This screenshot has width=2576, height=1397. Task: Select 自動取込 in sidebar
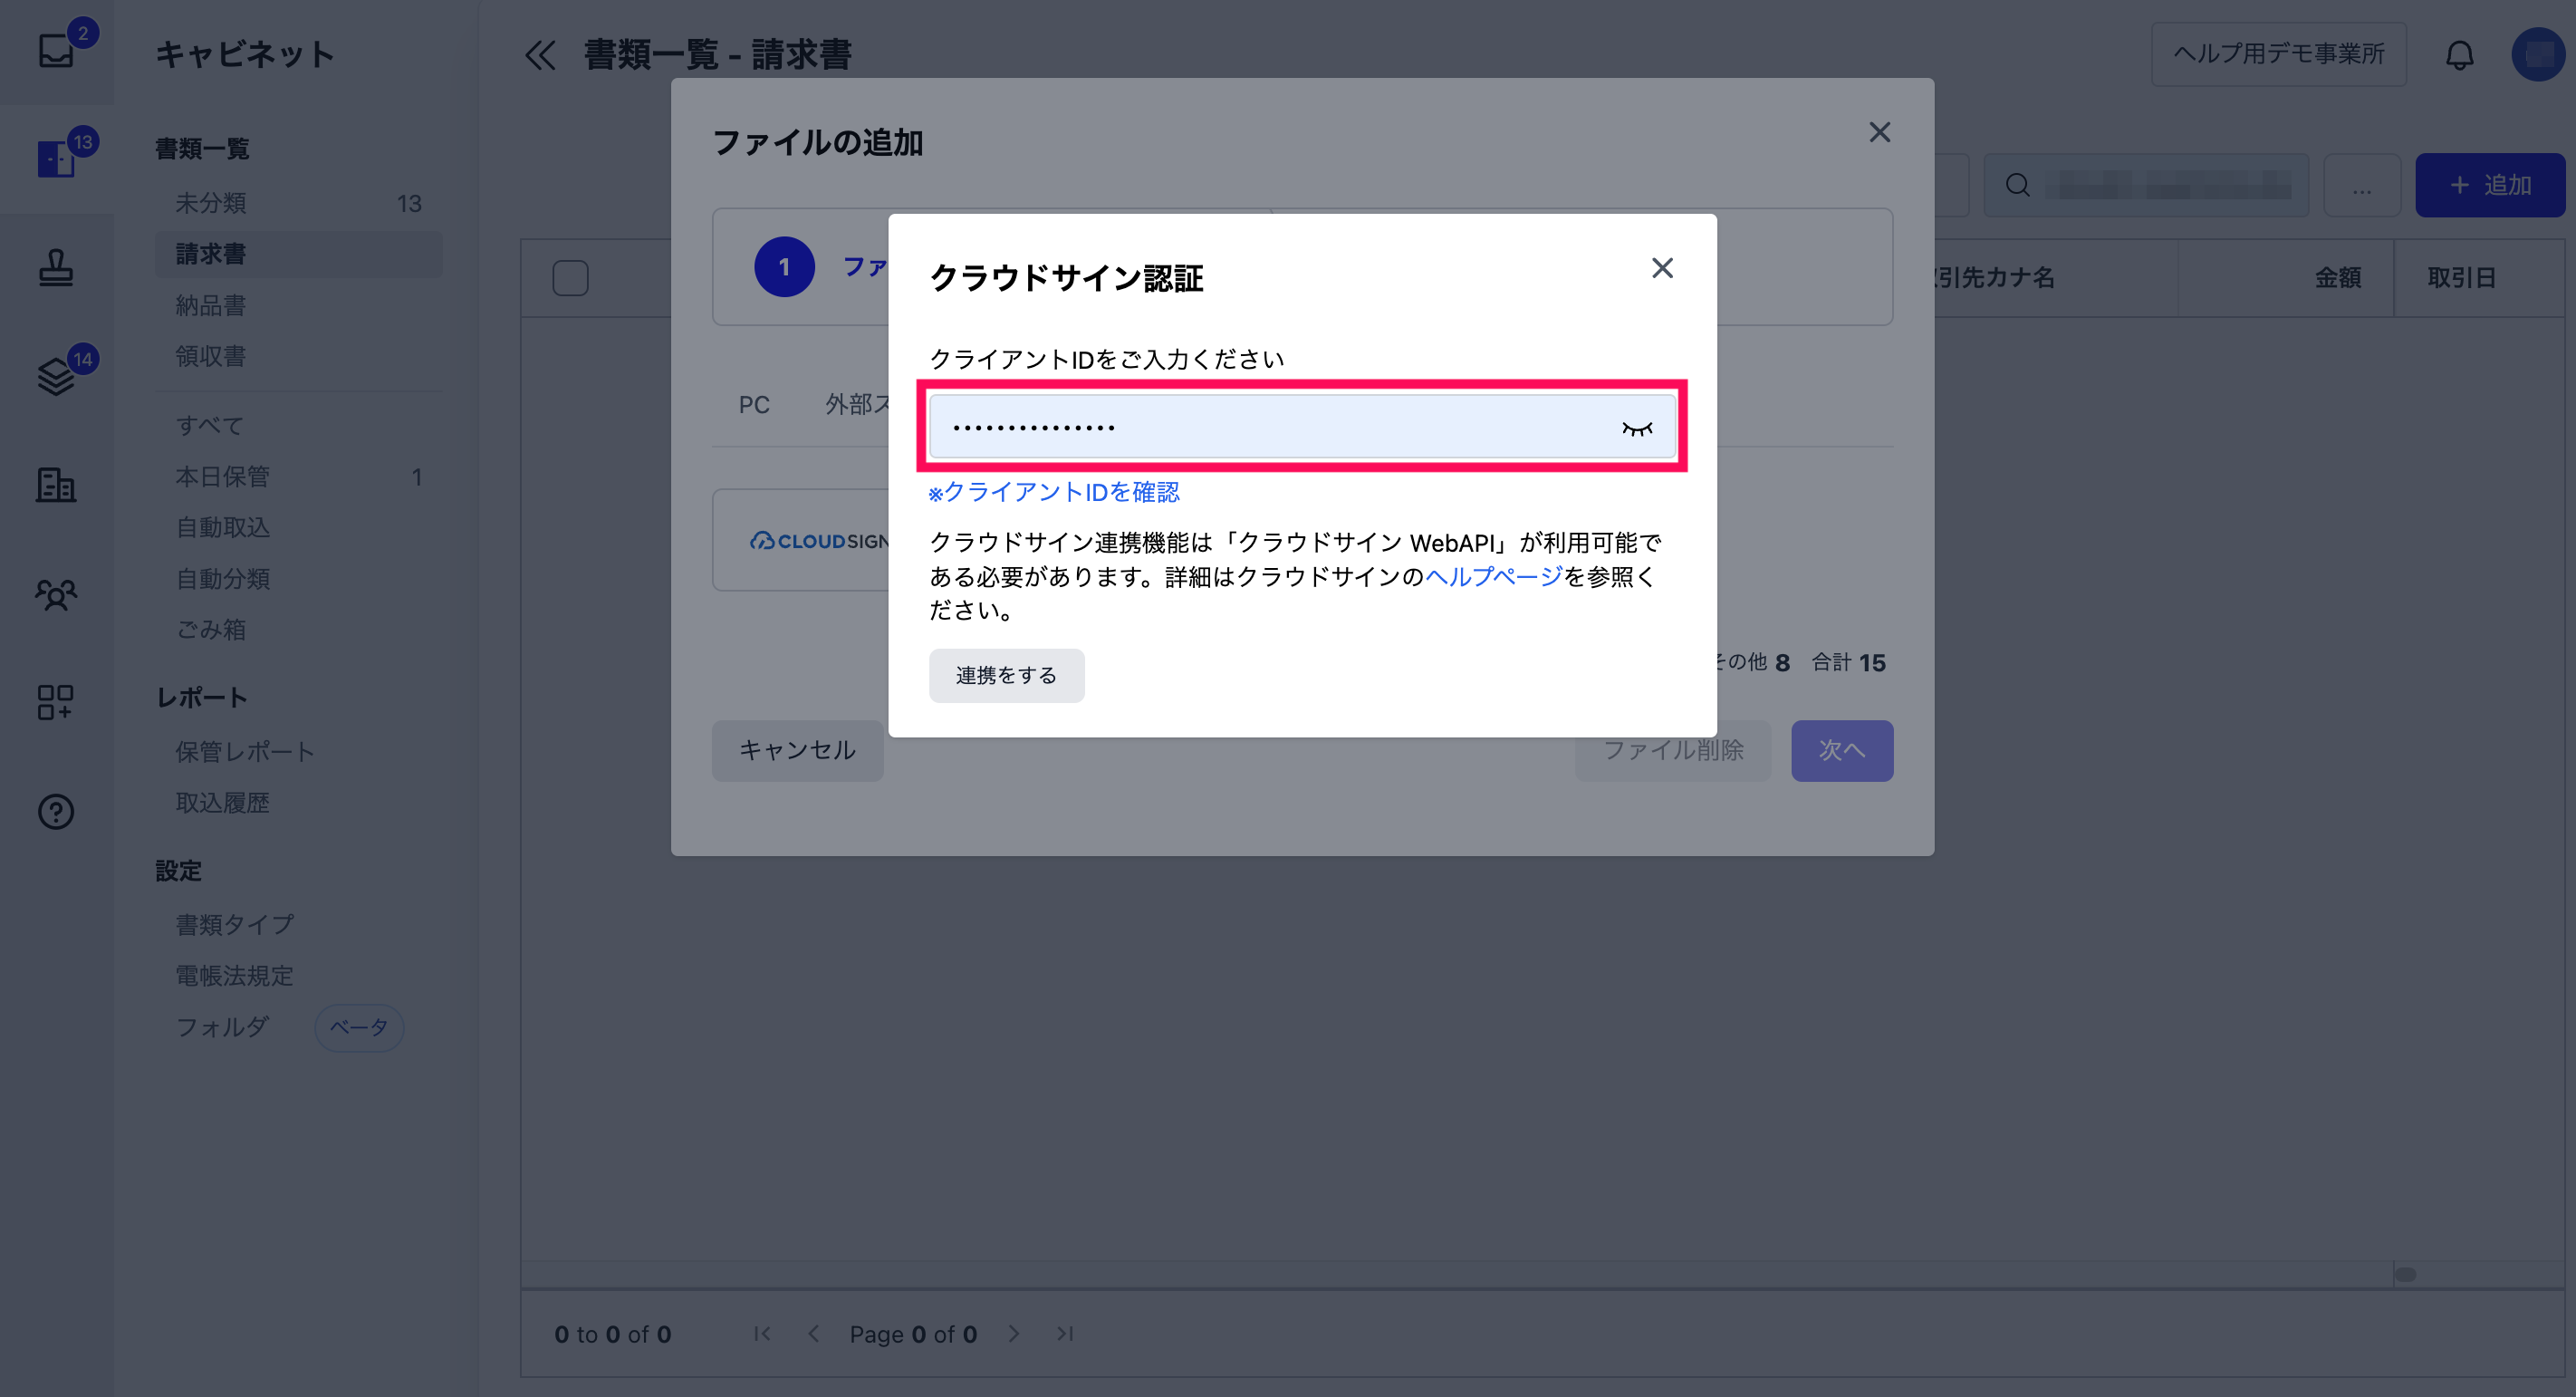pyautogui.click(x=298, y=528)
